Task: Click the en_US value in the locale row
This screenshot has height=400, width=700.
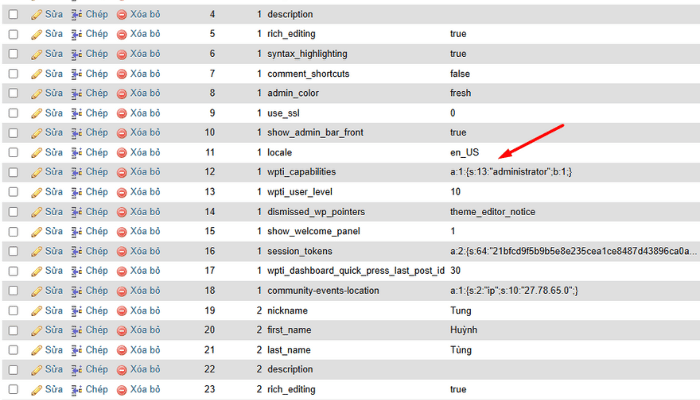Action: pyautogui.click(x=465, y=152)
